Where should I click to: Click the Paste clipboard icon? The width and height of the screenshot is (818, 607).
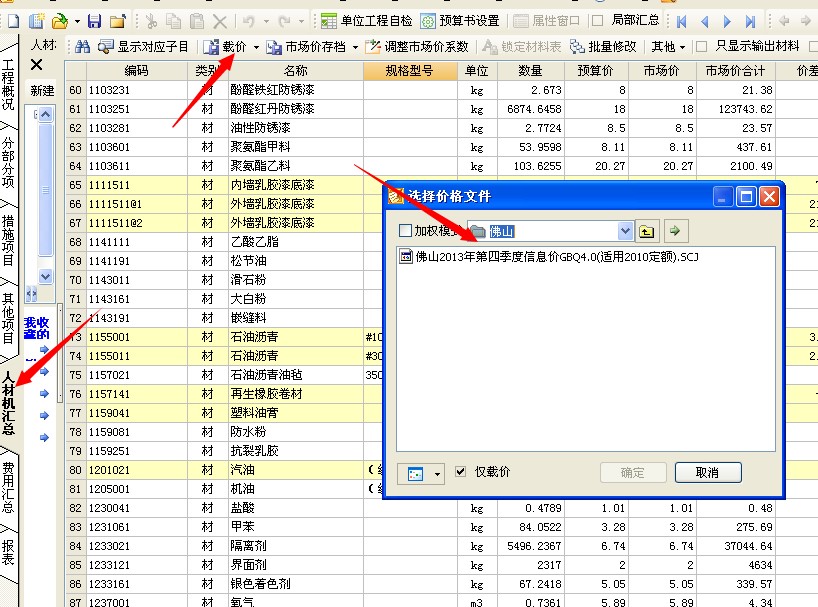(x=197, y=21)
